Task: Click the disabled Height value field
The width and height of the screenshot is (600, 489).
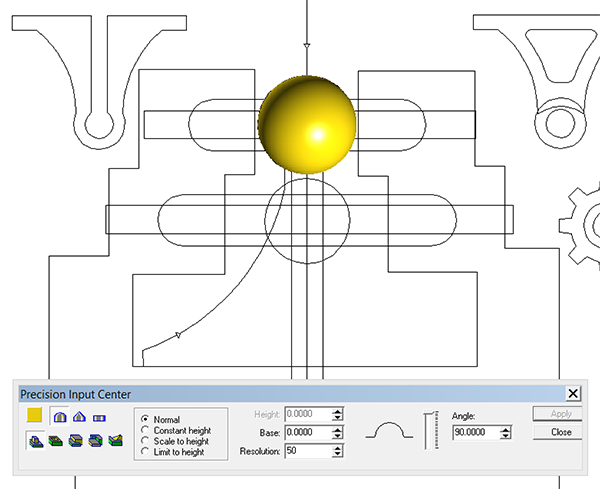Action: point(308,414)
